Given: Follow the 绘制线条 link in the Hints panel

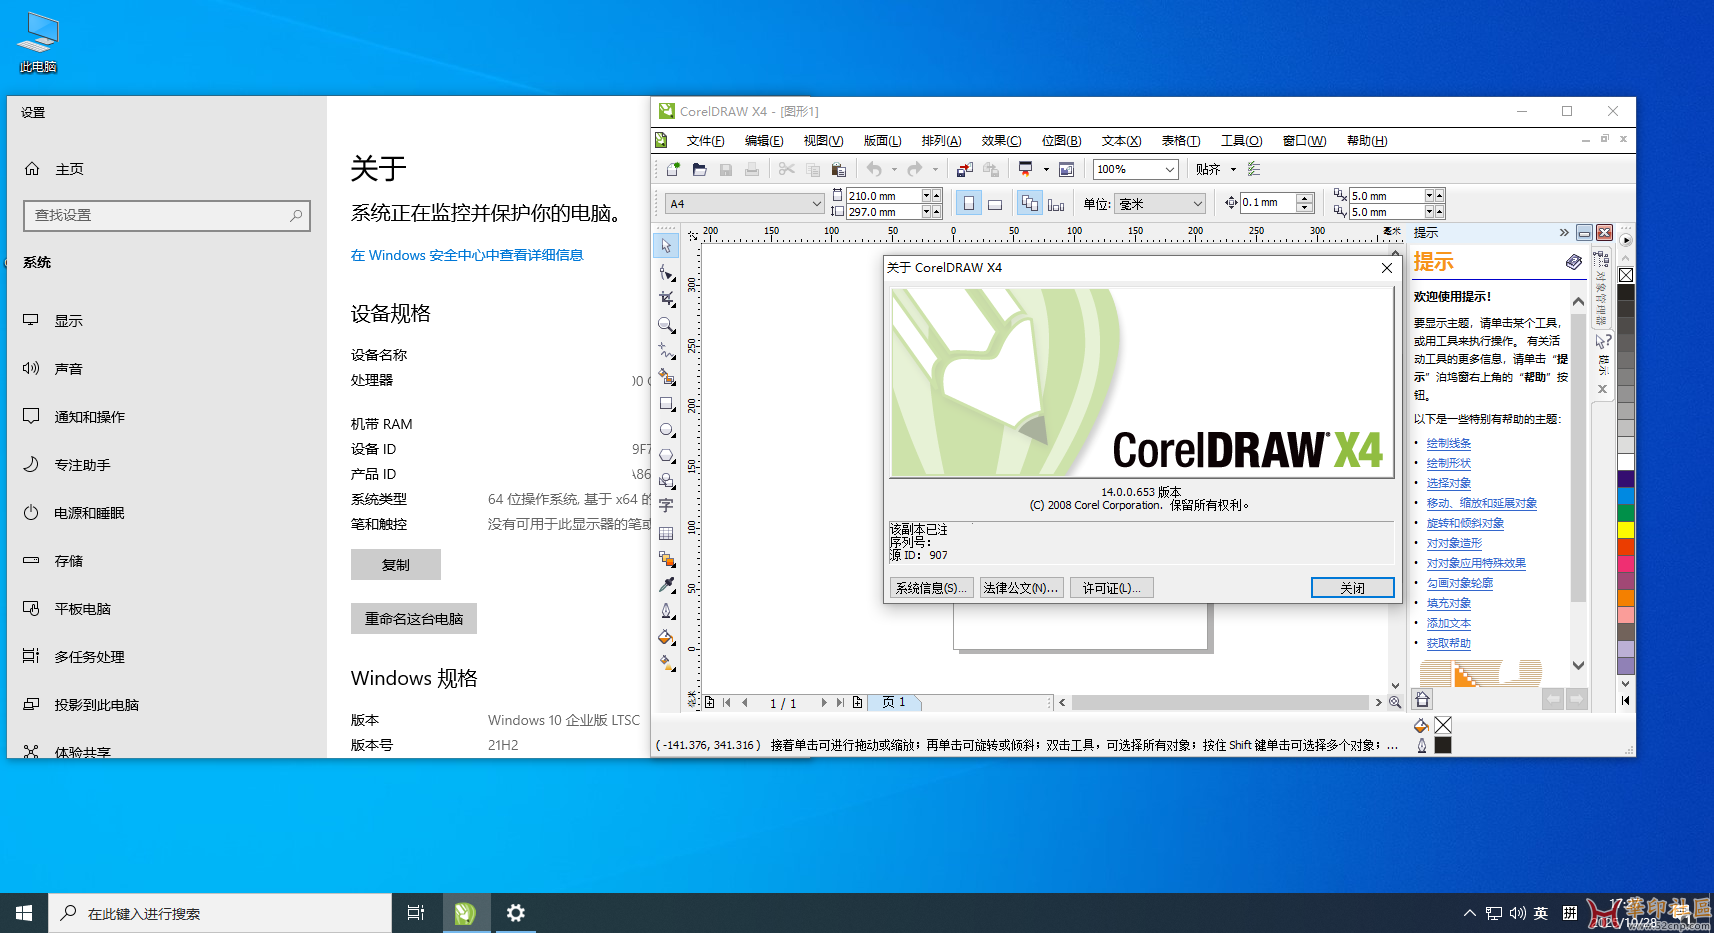Looking at the screenshot, I should [1447, 442].
